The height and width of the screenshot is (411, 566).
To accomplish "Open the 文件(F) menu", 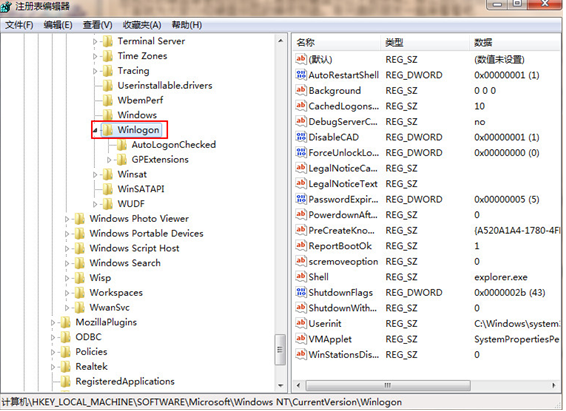I will click(x=19, y=25).
